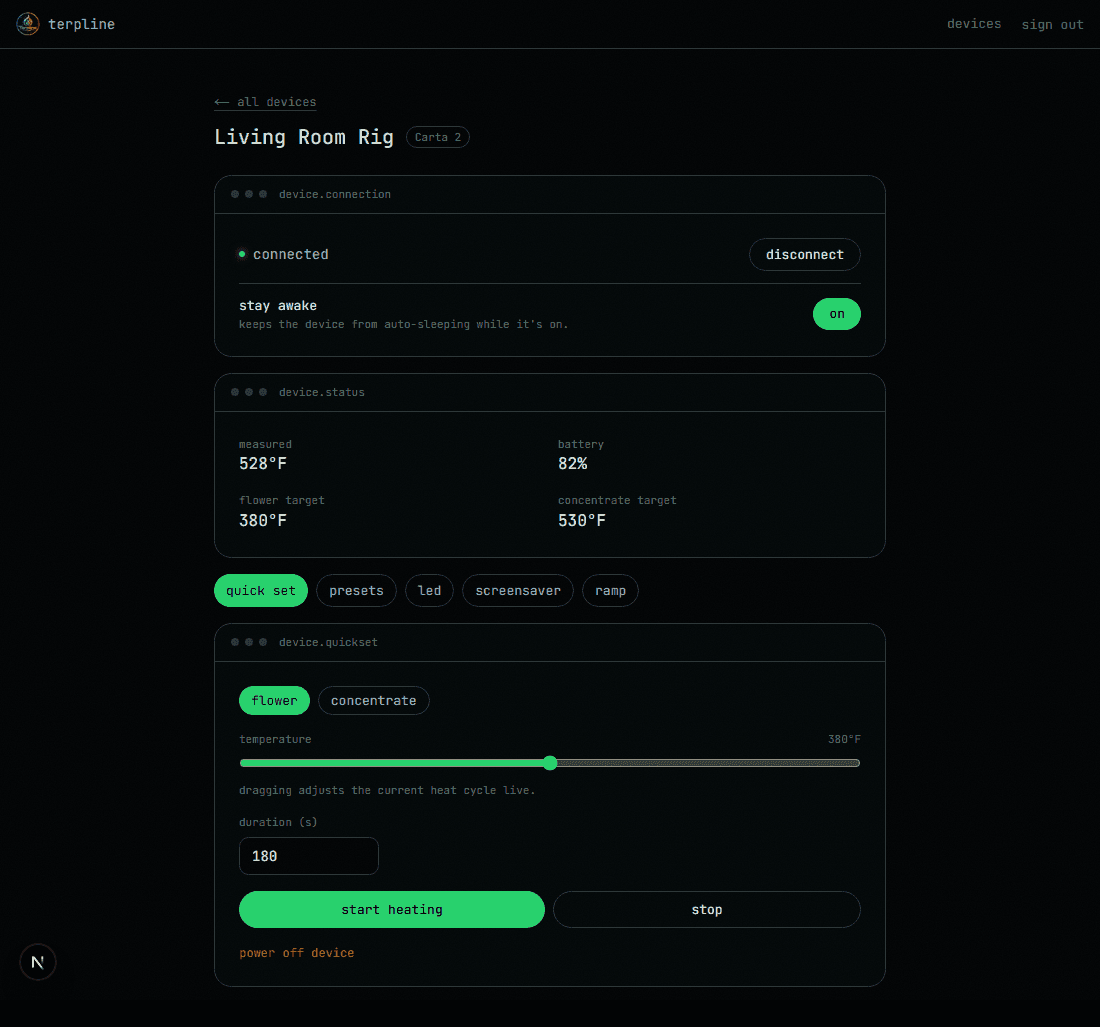Open the led tab

[429, 591]
